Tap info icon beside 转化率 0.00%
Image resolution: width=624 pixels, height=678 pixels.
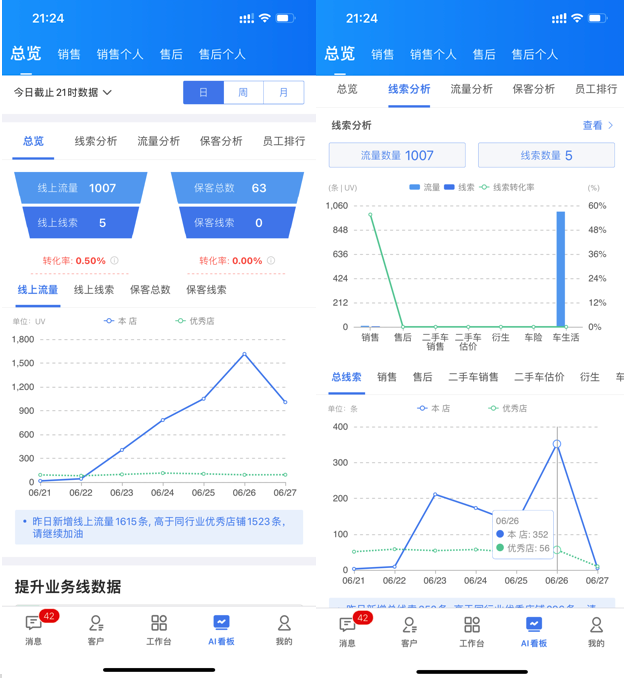tap(271, 260)
